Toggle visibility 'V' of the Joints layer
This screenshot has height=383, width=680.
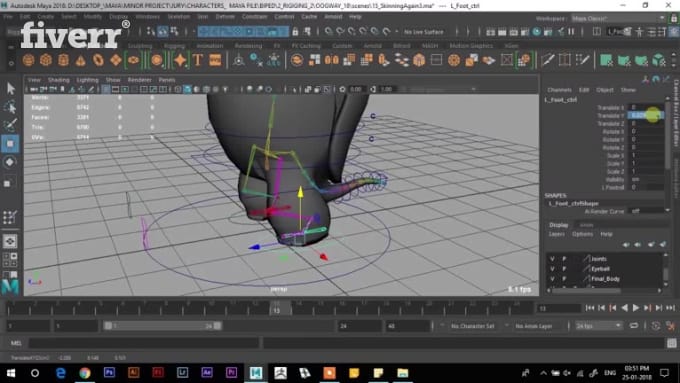tap(552, 259)
